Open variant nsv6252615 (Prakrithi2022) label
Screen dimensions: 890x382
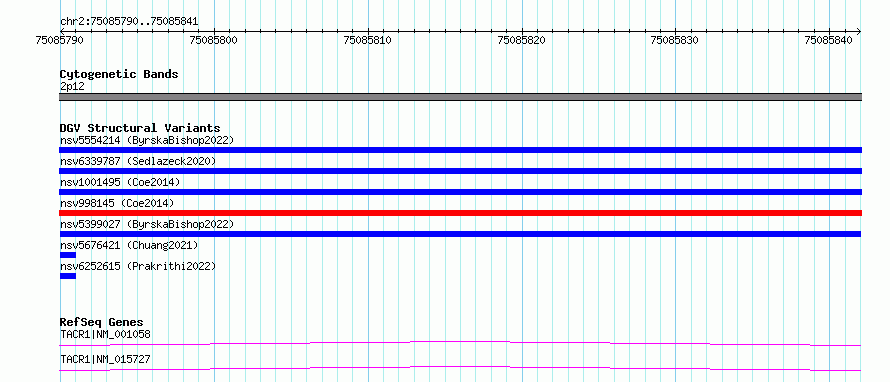[138, 266]
